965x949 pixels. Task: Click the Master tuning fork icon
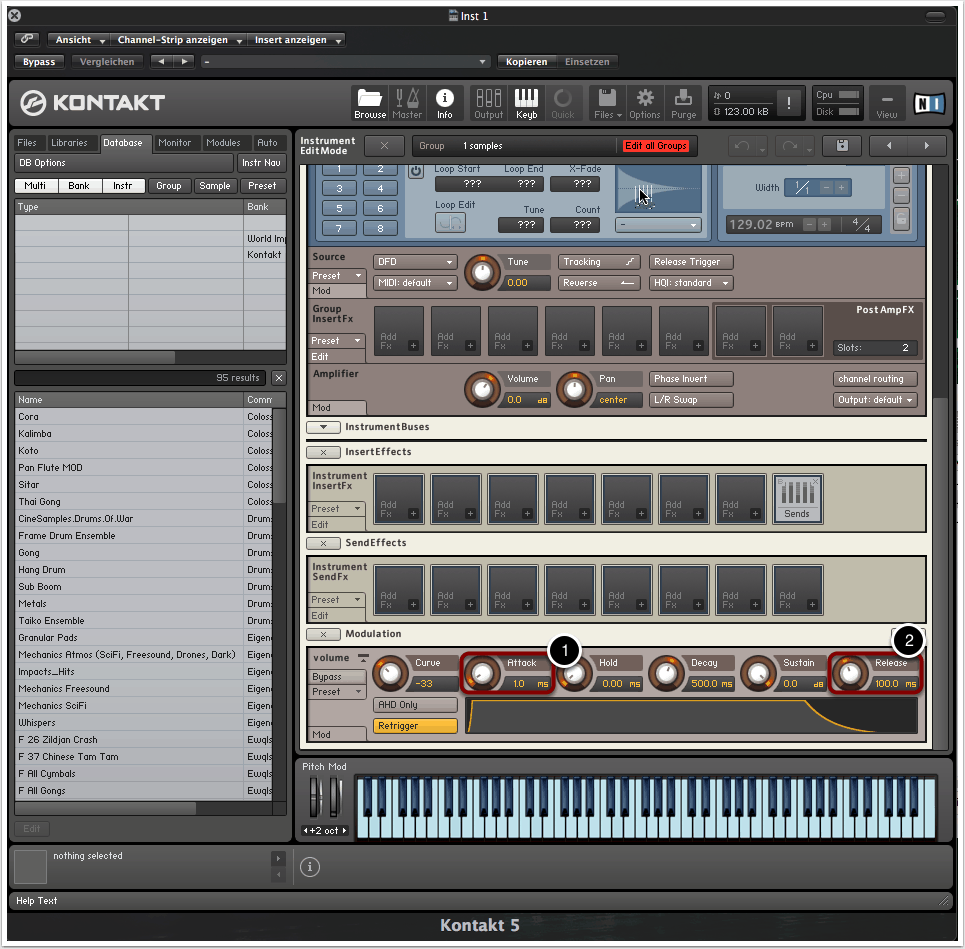pyautogui.click(x=407, y=102)
